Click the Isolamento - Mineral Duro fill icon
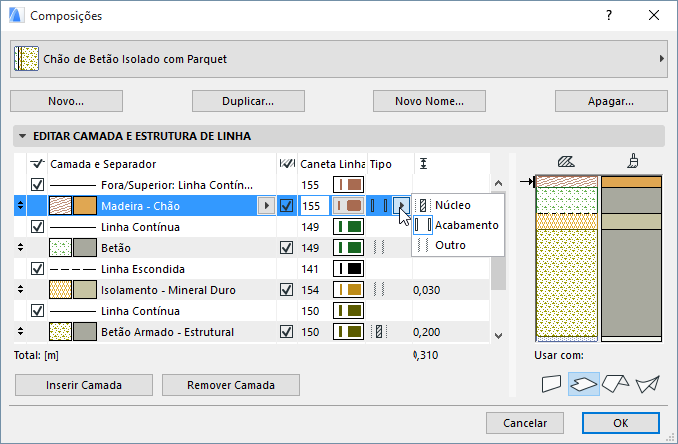Screen dimensions: 678x444 point(61,290)
